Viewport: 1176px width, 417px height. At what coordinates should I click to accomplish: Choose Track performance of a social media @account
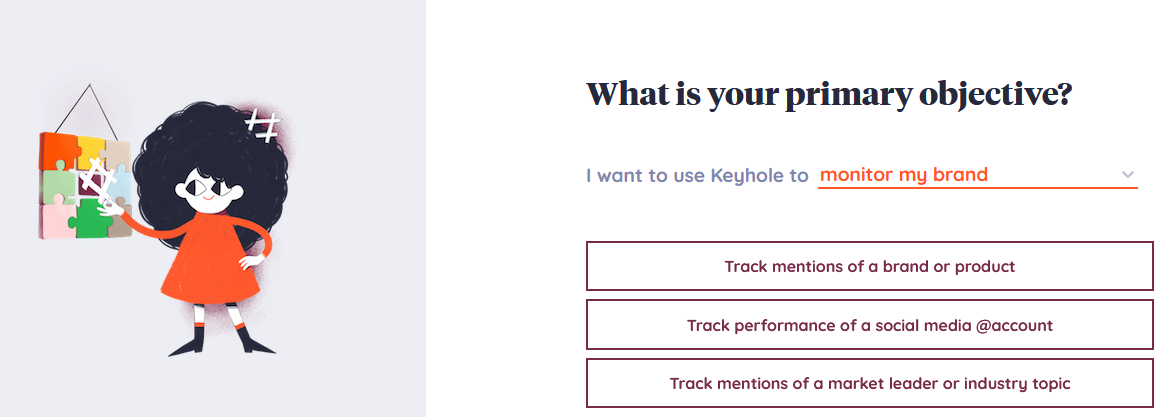[869, 325]
